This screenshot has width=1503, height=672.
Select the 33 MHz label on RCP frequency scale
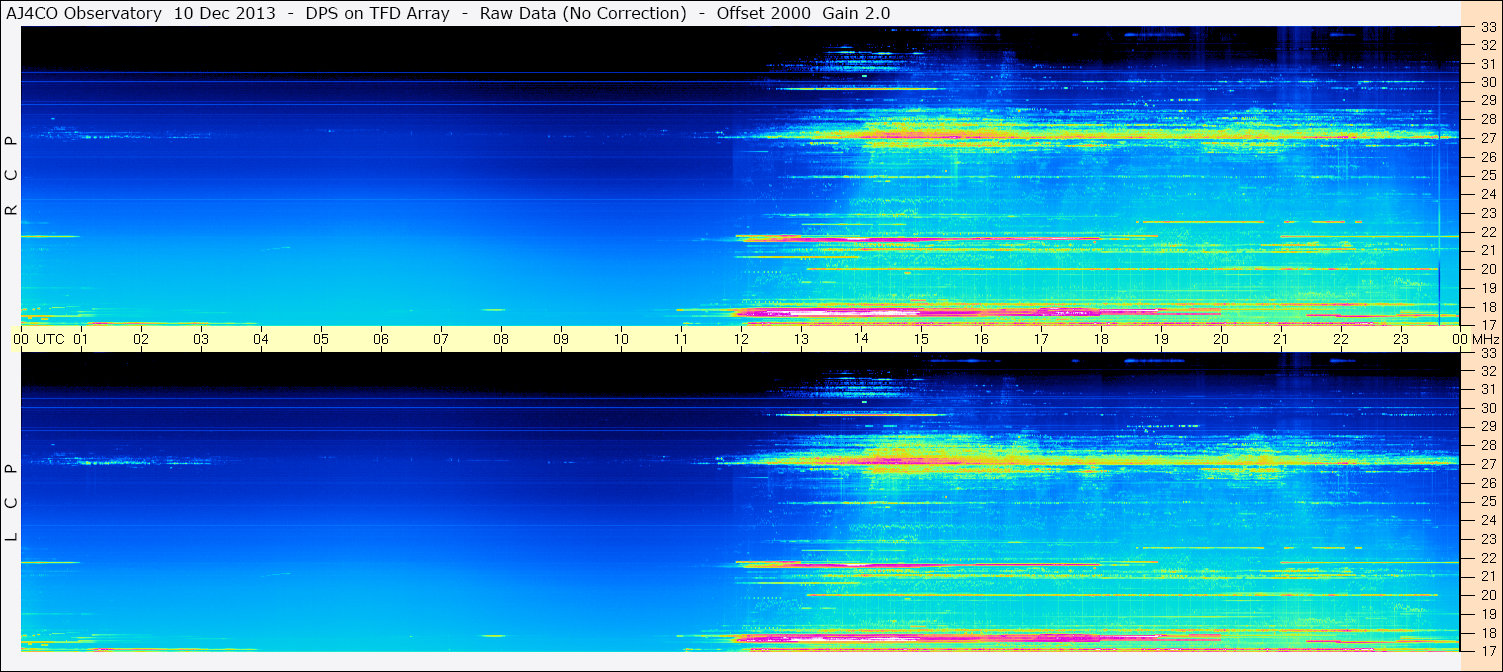tap(1487, 28)
